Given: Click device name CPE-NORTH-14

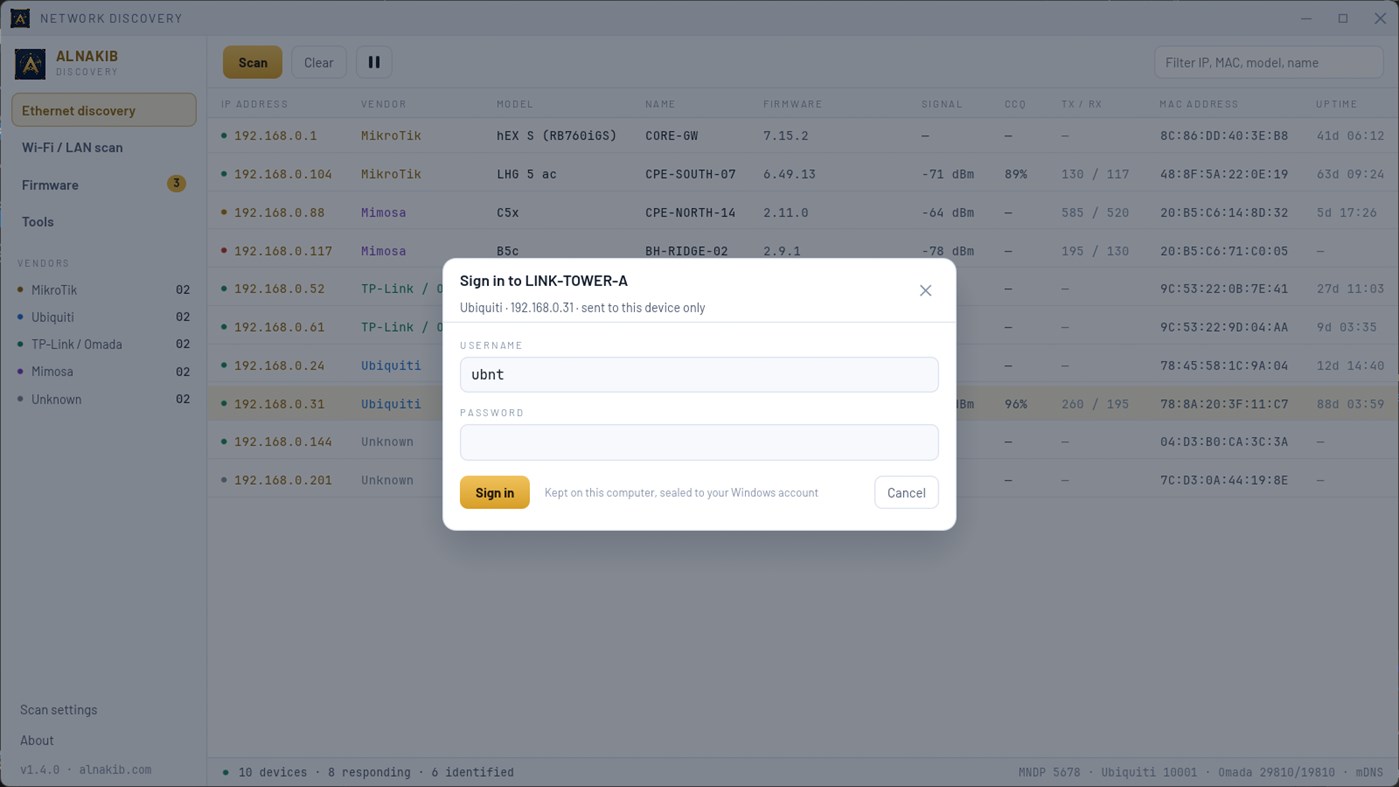Looking at the screenshot, I should [x=691, y=212].
